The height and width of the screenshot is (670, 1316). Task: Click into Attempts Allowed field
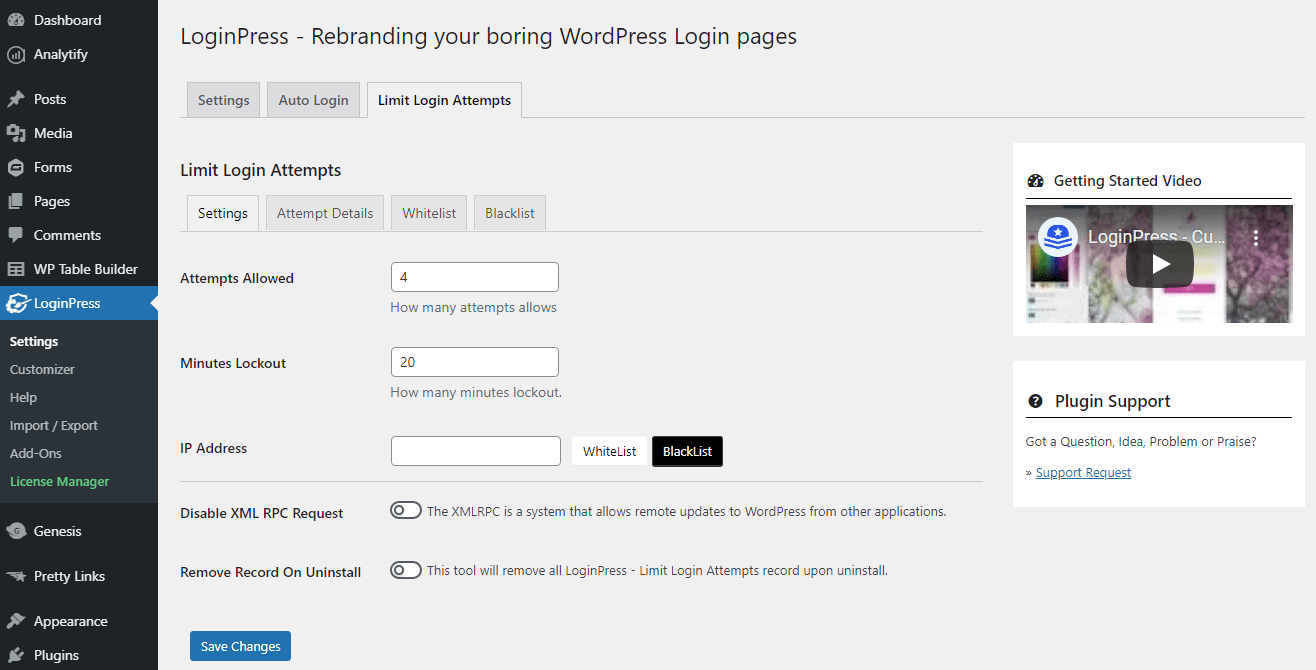click(475, 277)
